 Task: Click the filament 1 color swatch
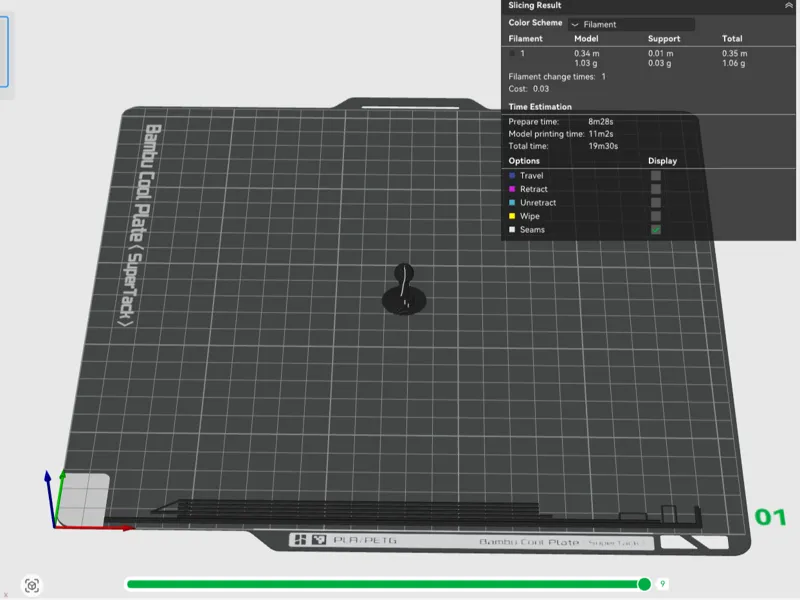click(512, 53)
